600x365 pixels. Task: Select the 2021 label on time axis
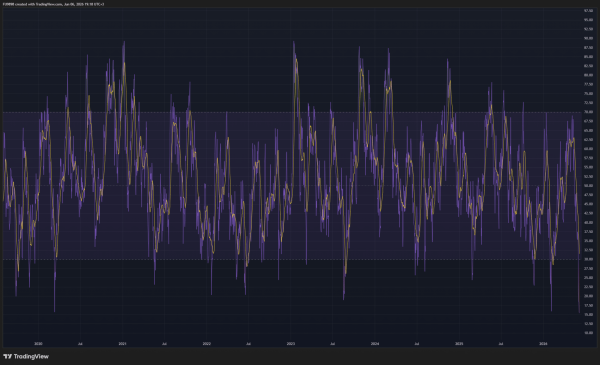122,344
